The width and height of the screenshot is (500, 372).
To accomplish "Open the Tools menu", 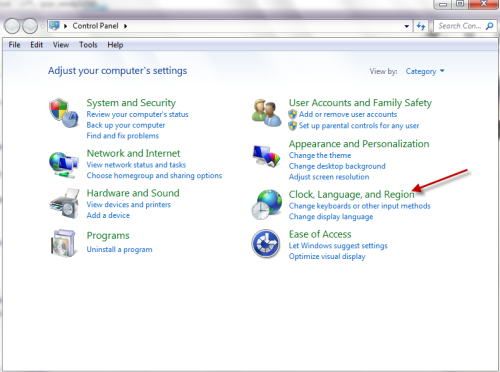I will 88,45.
